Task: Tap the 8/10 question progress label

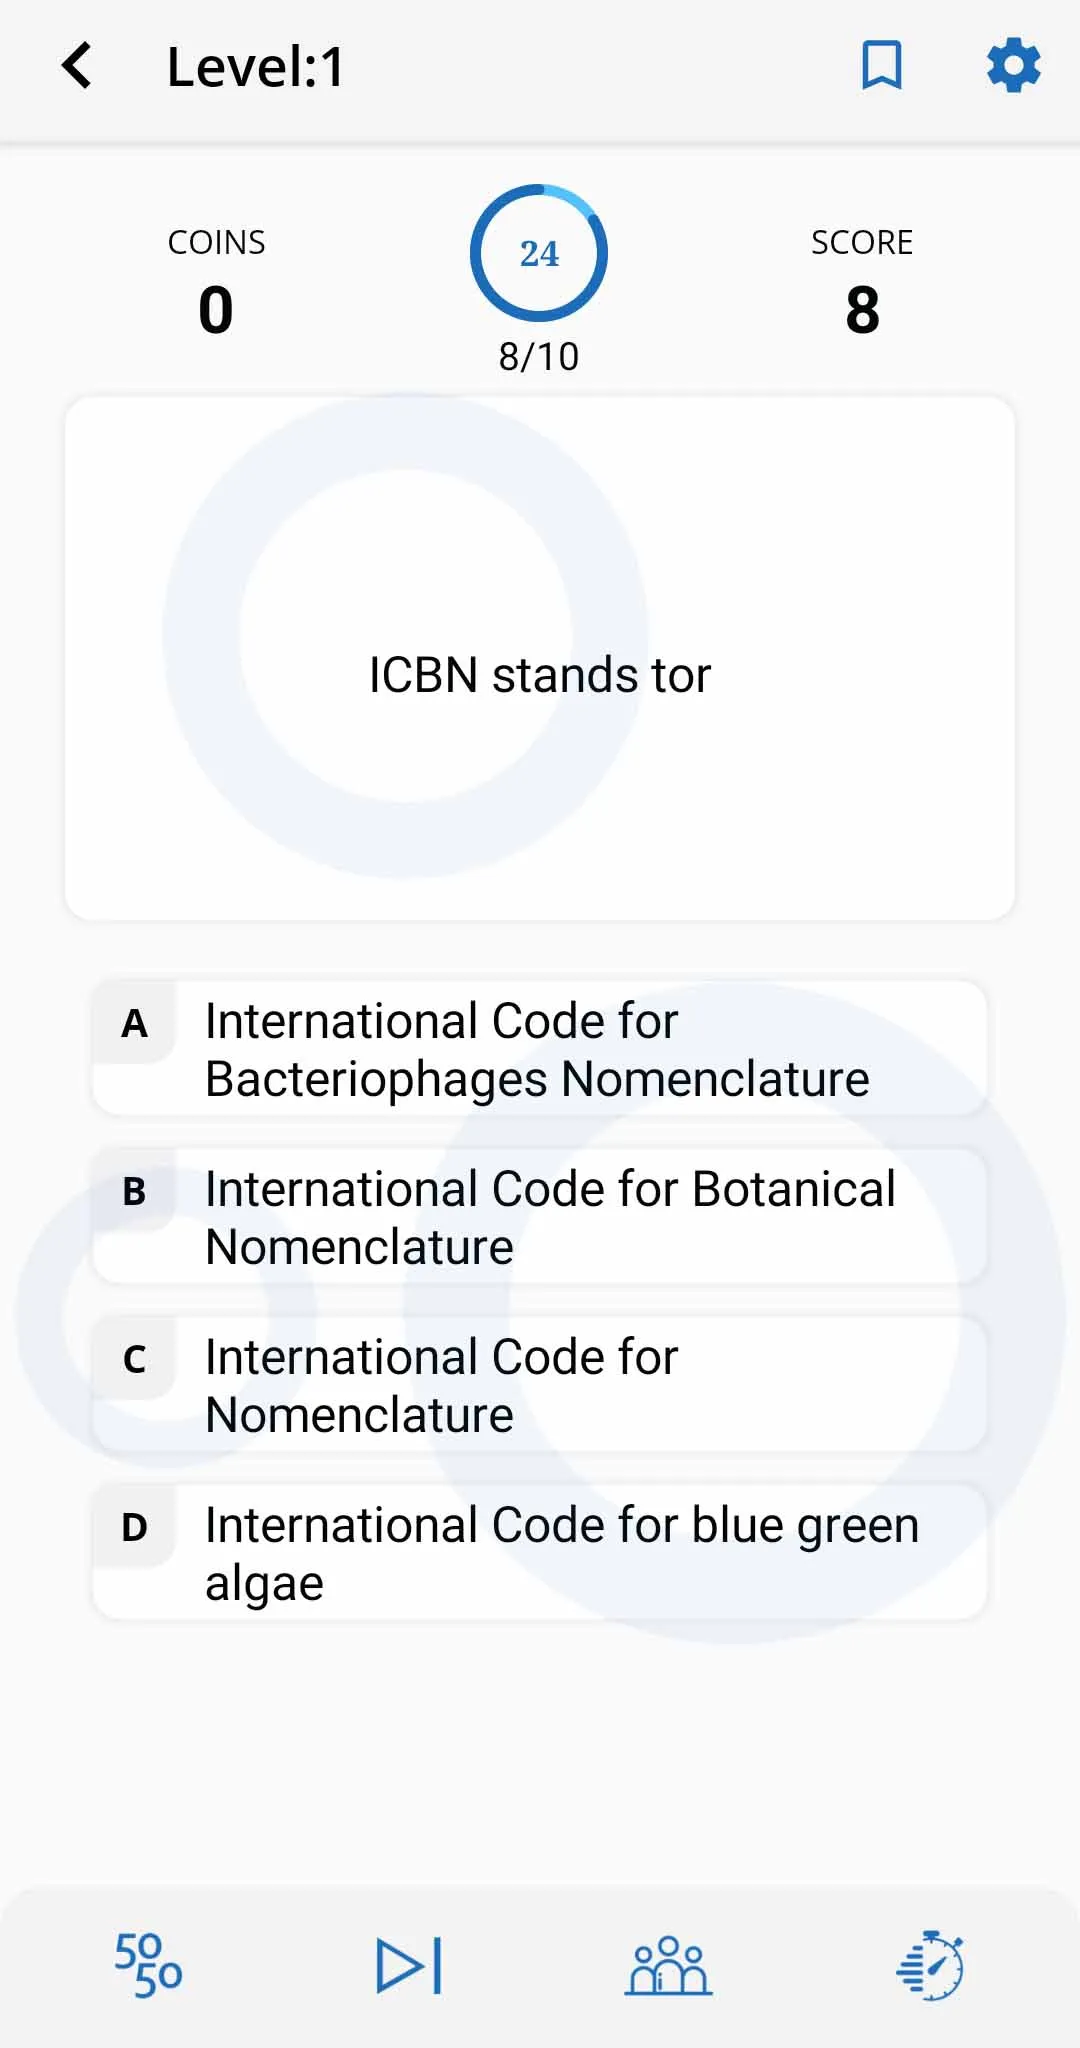Action: point(539,357)
